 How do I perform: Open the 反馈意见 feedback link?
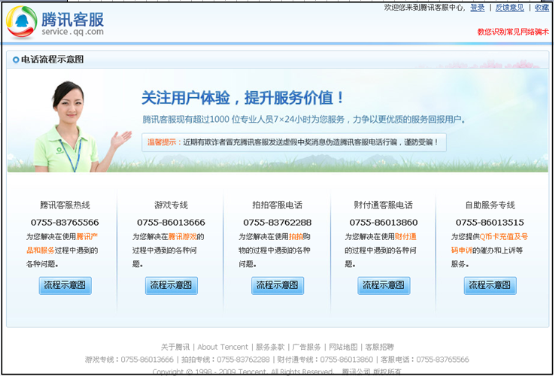pyautogui.click(x=509, y=7)
